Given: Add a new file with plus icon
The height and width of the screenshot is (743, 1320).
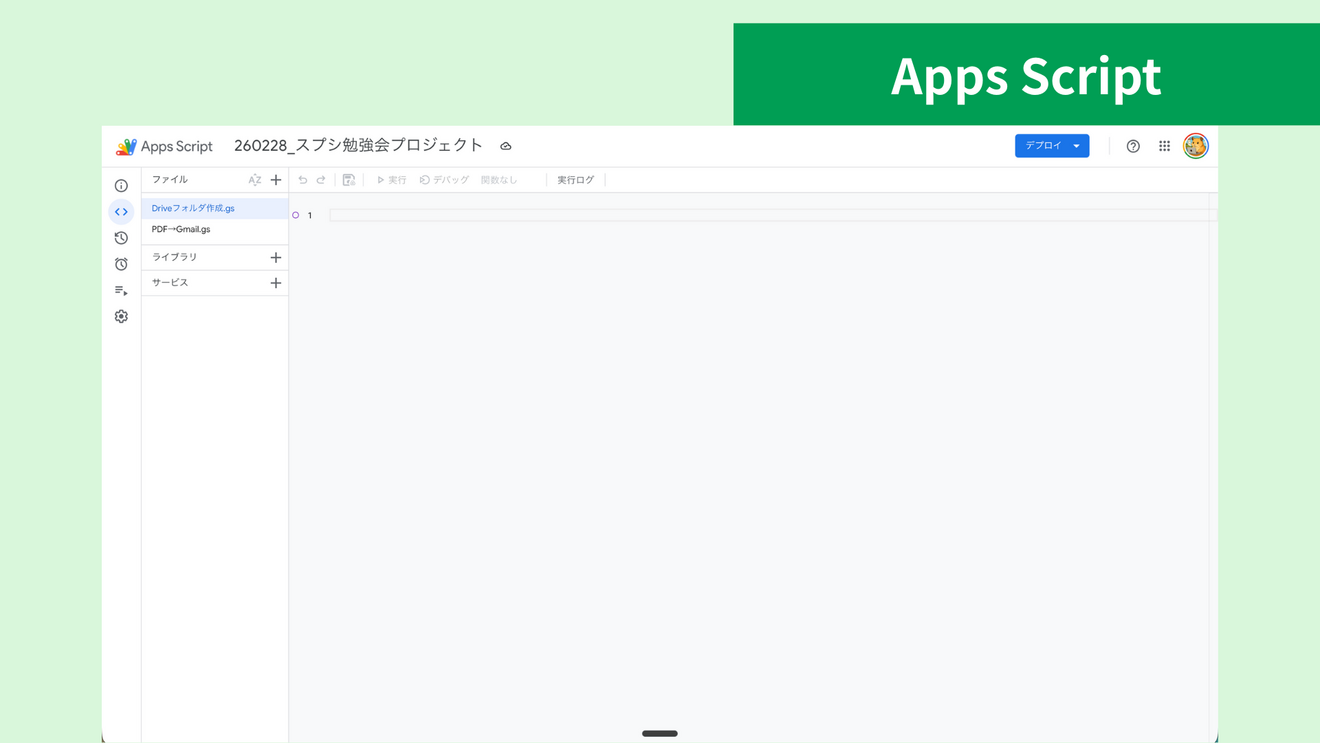Looking at the screenshot, I should (276, 180).
